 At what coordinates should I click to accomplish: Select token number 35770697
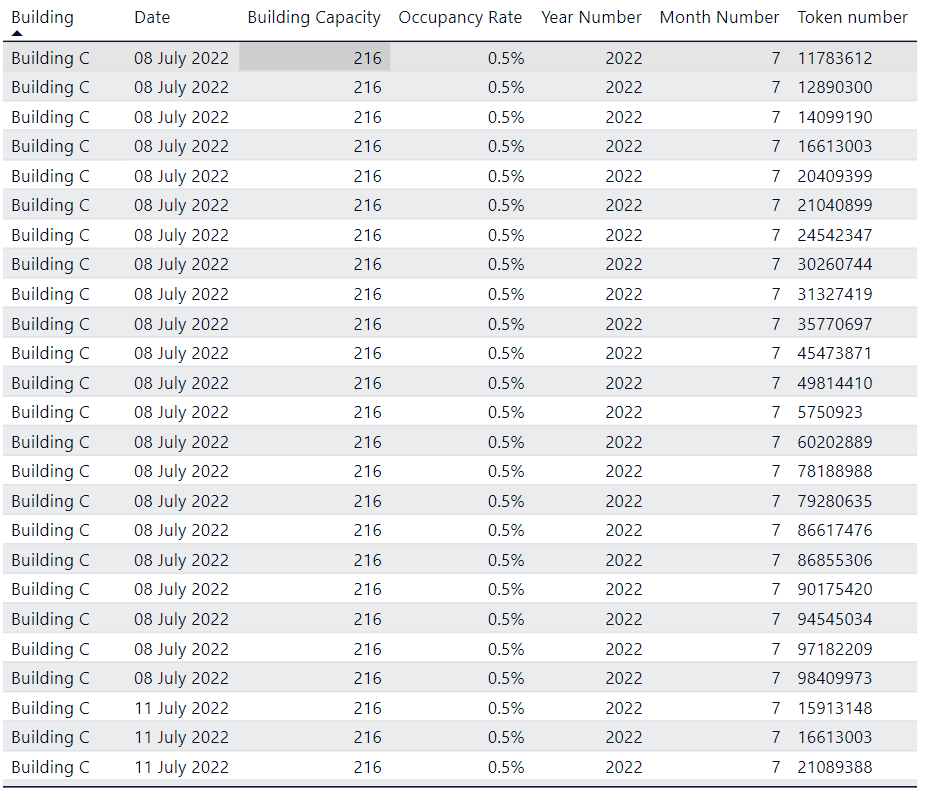[x=834, y=324]
